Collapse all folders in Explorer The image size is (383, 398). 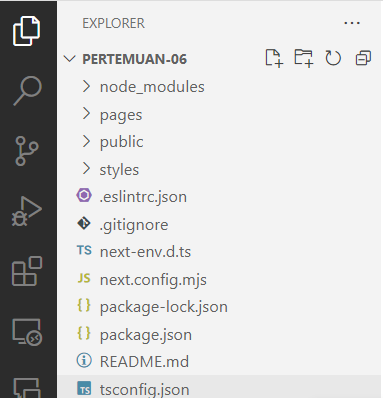tap(363, 58)
